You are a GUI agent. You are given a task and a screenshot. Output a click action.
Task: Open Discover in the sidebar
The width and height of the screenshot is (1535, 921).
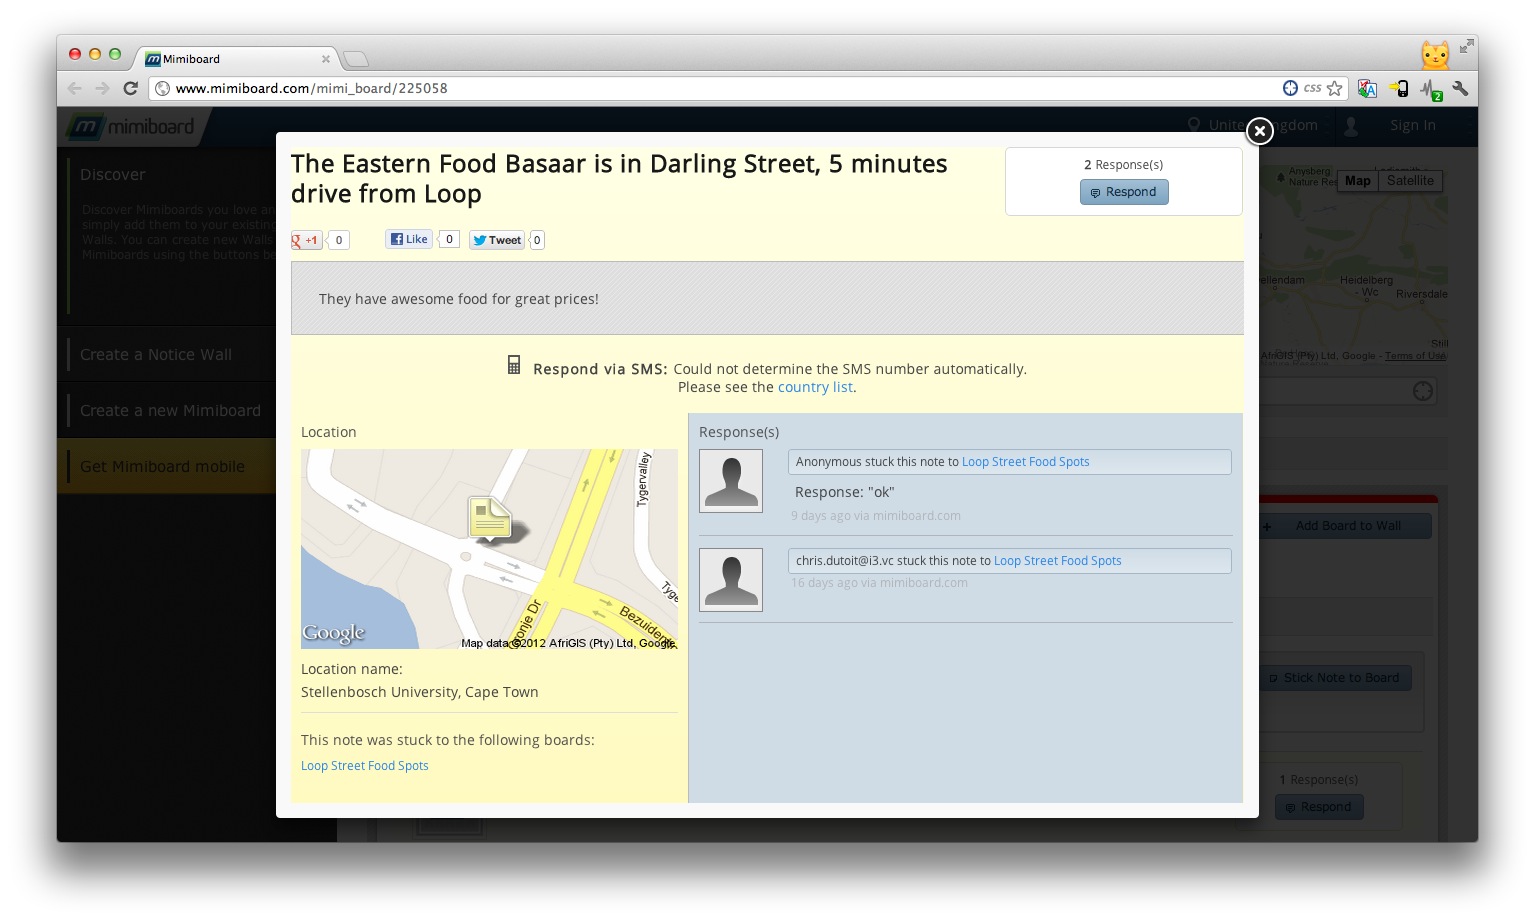tap(113, 175)
